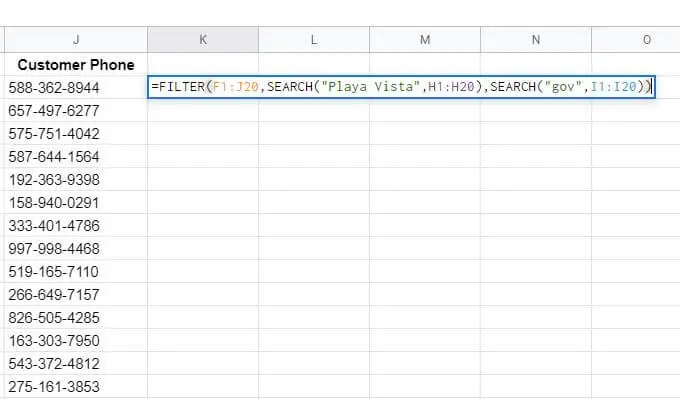Select column O header

click(x=636, y=40)
